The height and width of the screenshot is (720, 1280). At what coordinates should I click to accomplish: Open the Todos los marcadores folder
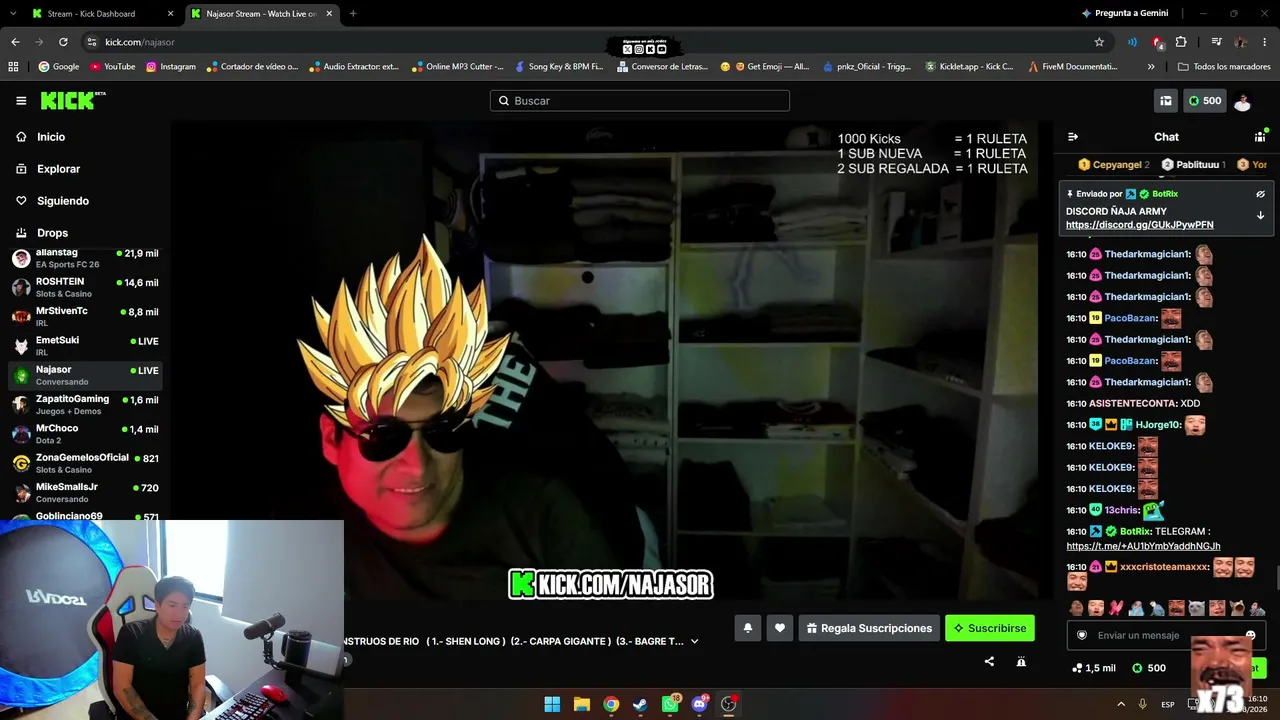(1224, 67)
